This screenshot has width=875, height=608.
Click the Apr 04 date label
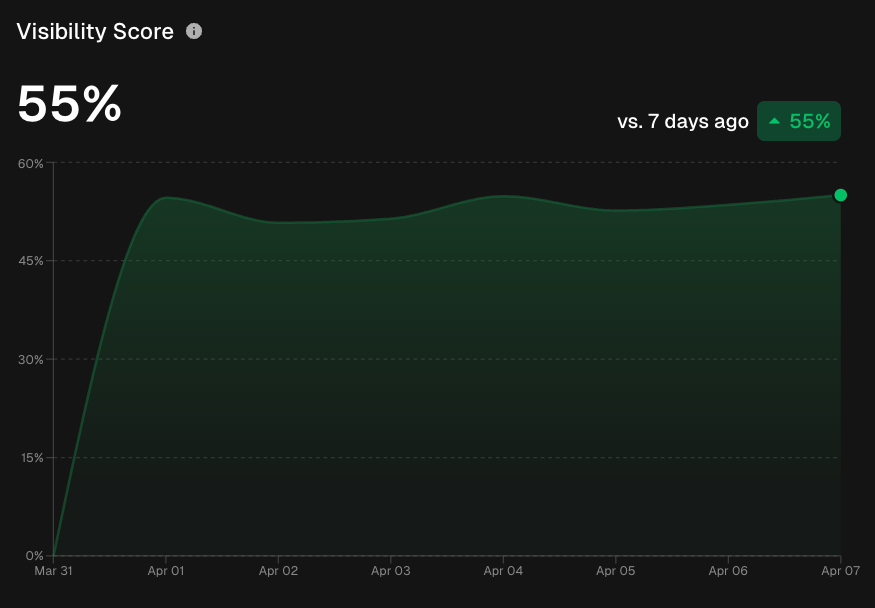[503, 571]
